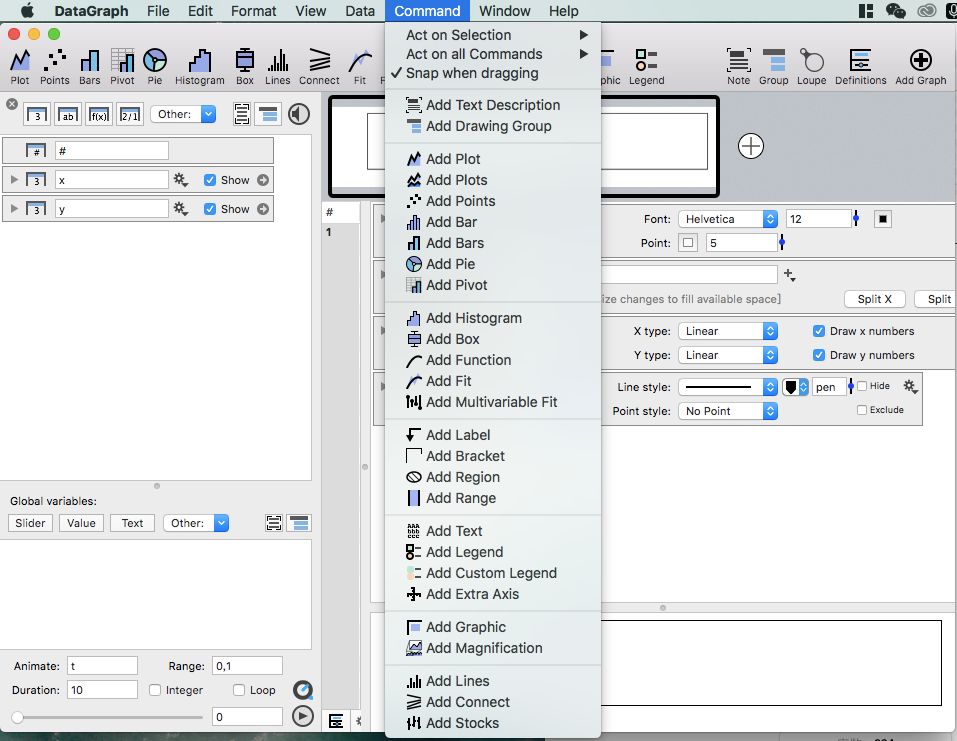The width and height of the screenshot is (957, 741).
Task: Open the Data menu in menu bar
Action: [360, 11]
